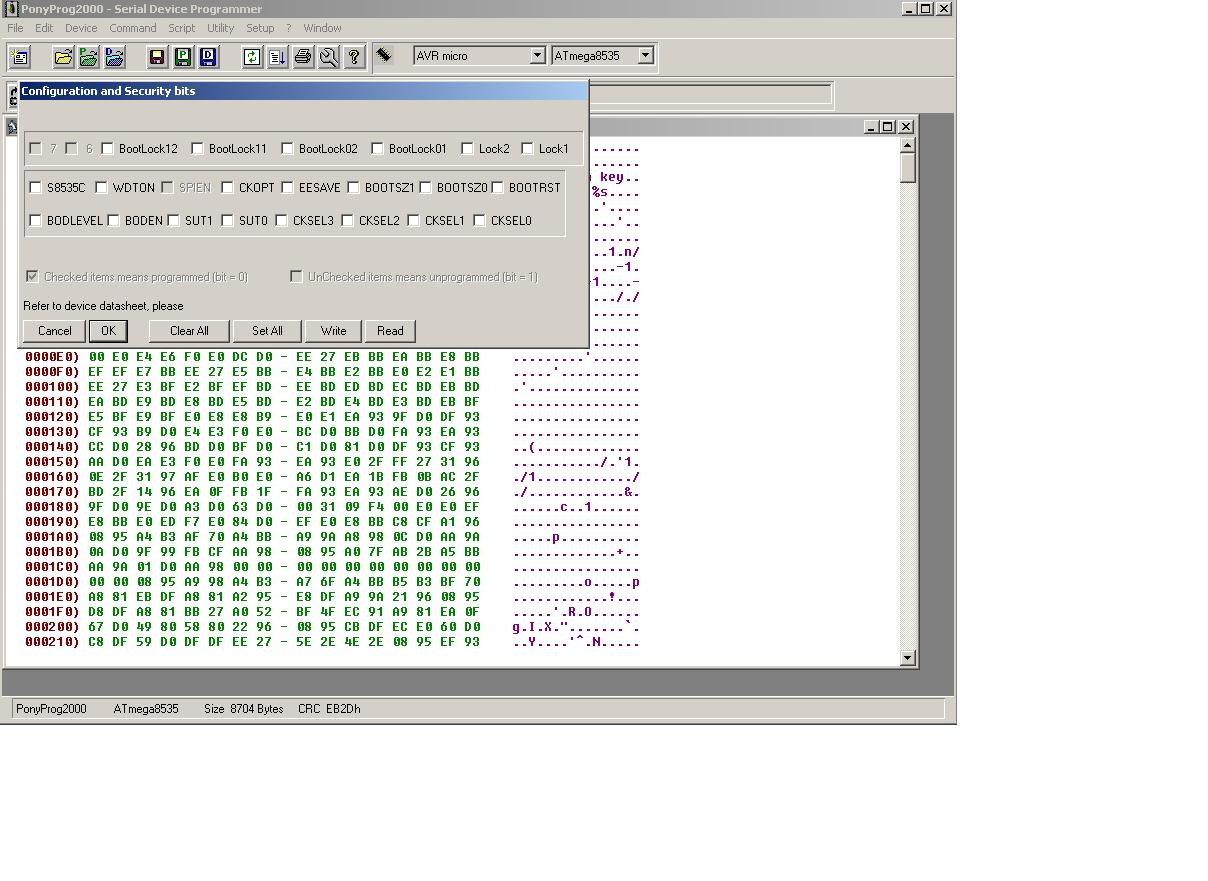
Task: Click the Set All button
Action: coord(267,331)
